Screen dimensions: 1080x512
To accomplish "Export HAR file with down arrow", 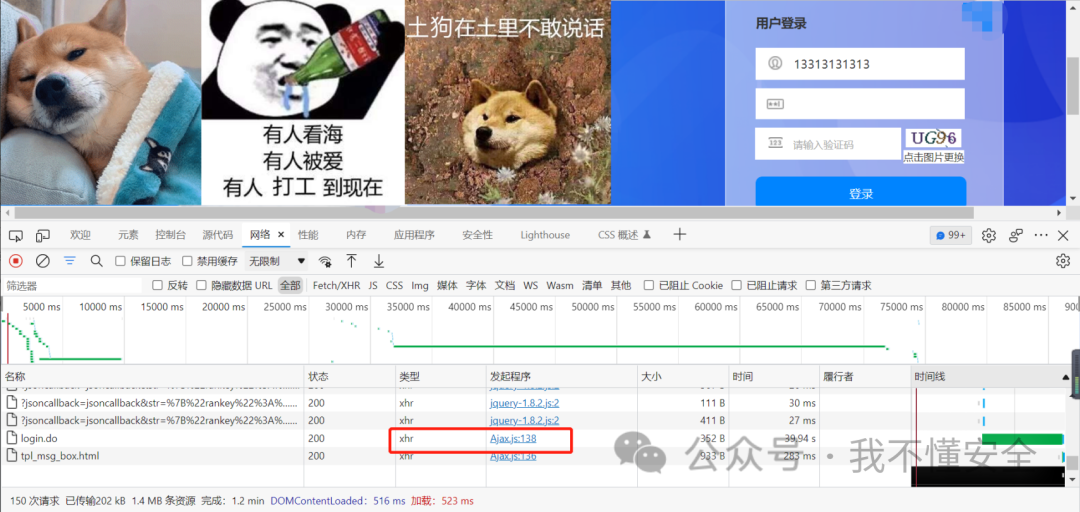I will 378,261.
